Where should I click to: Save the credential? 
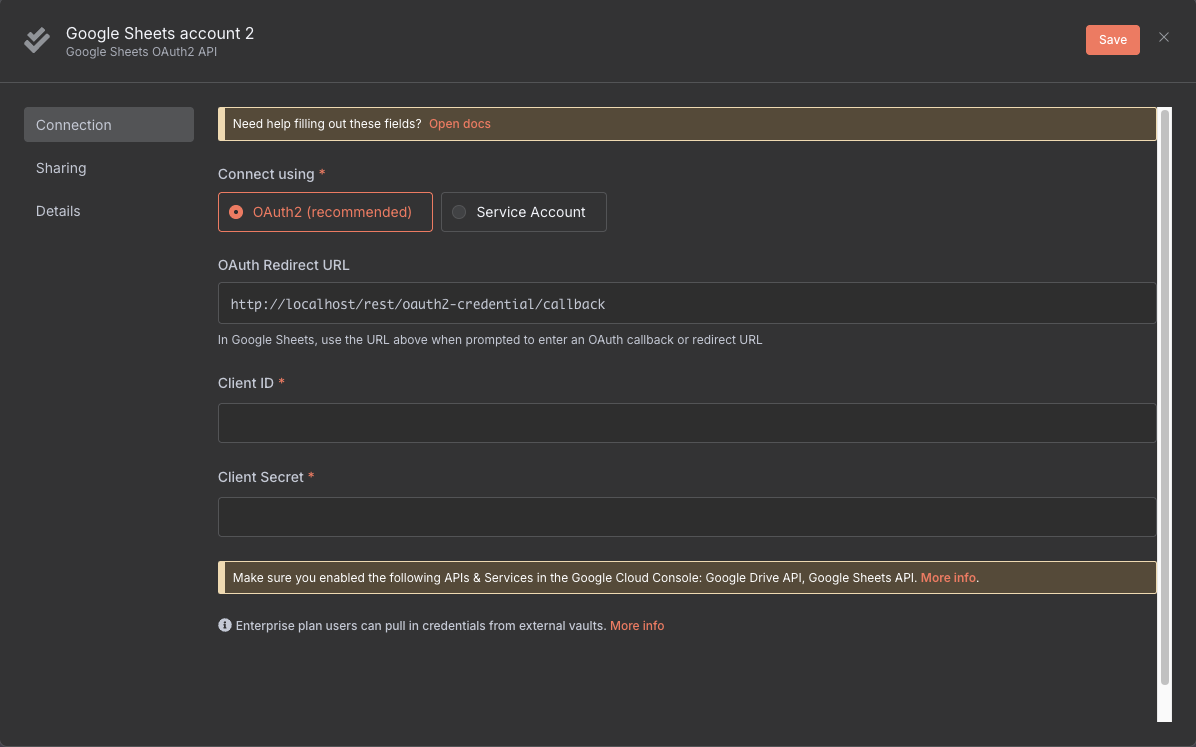click(x=1112, y=40)
